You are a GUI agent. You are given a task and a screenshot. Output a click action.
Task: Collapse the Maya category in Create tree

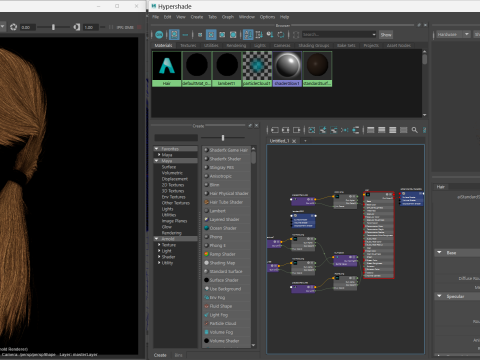click(156, 161)
